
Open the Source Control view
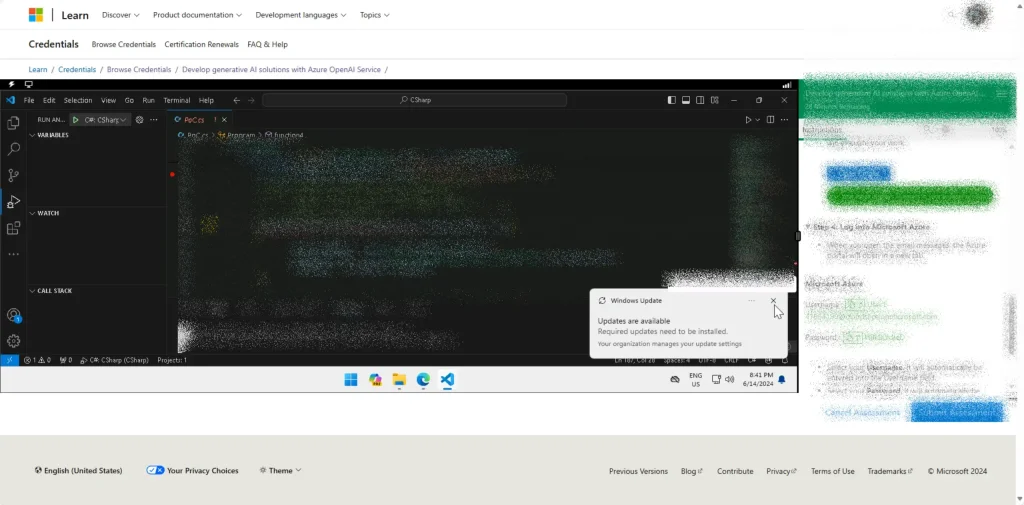pyautogui.click(x=13, y=175)
